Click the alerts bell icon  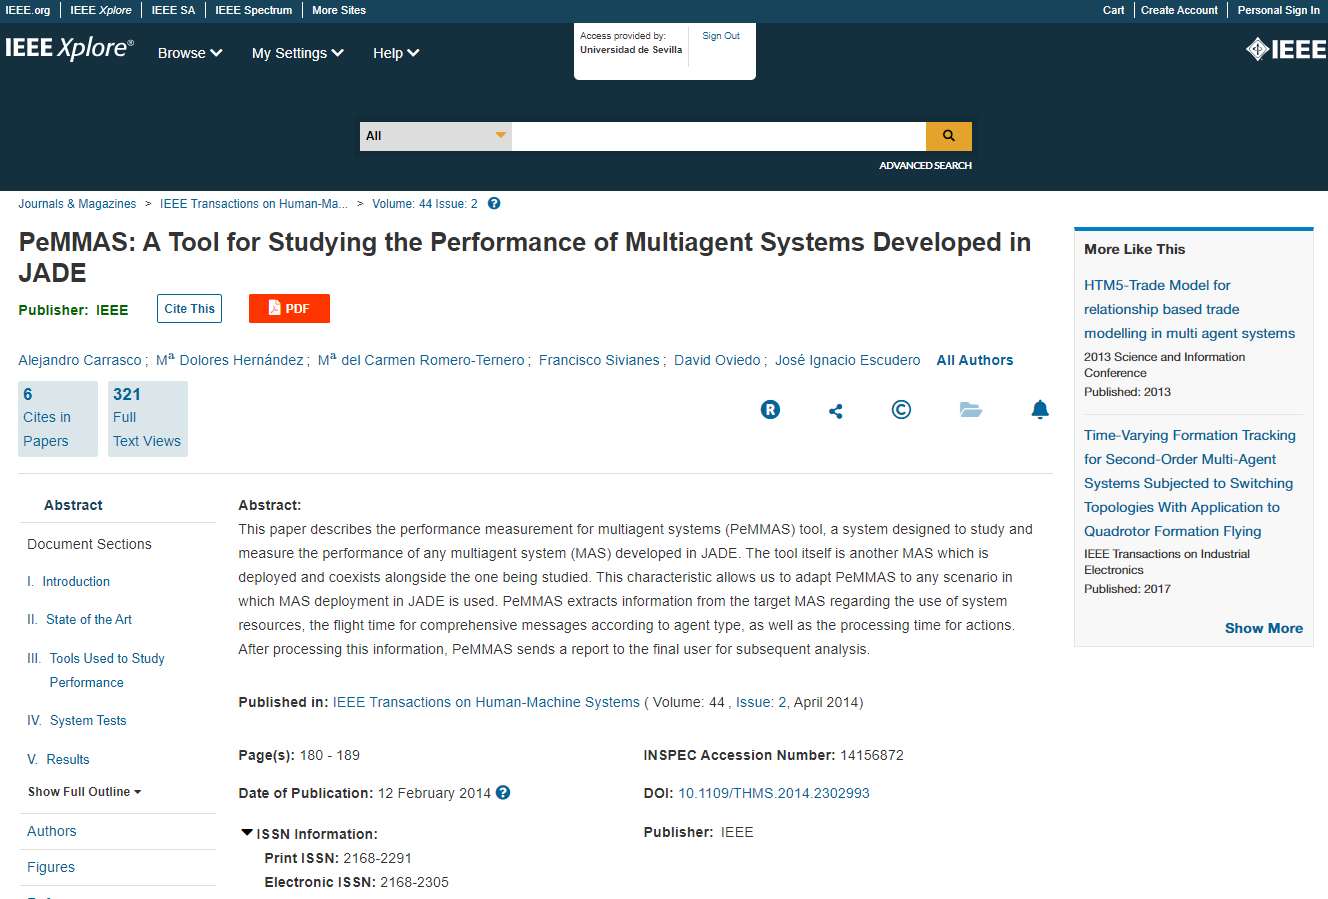[1040, 410]
